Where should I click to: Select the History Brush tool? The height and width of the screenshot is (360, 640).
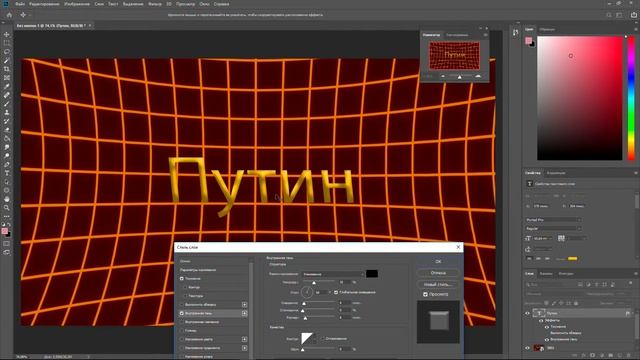(x=7, y=121)
